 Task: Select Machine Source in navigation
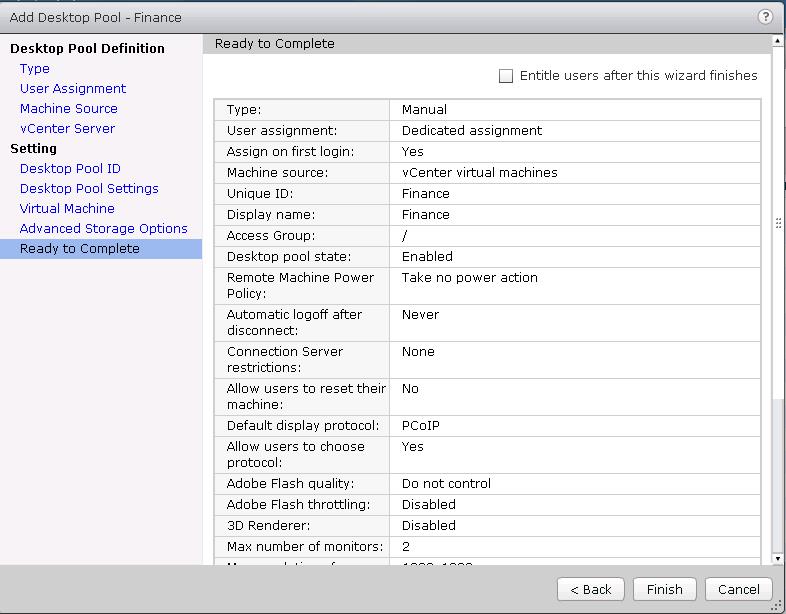click(68, 109)
